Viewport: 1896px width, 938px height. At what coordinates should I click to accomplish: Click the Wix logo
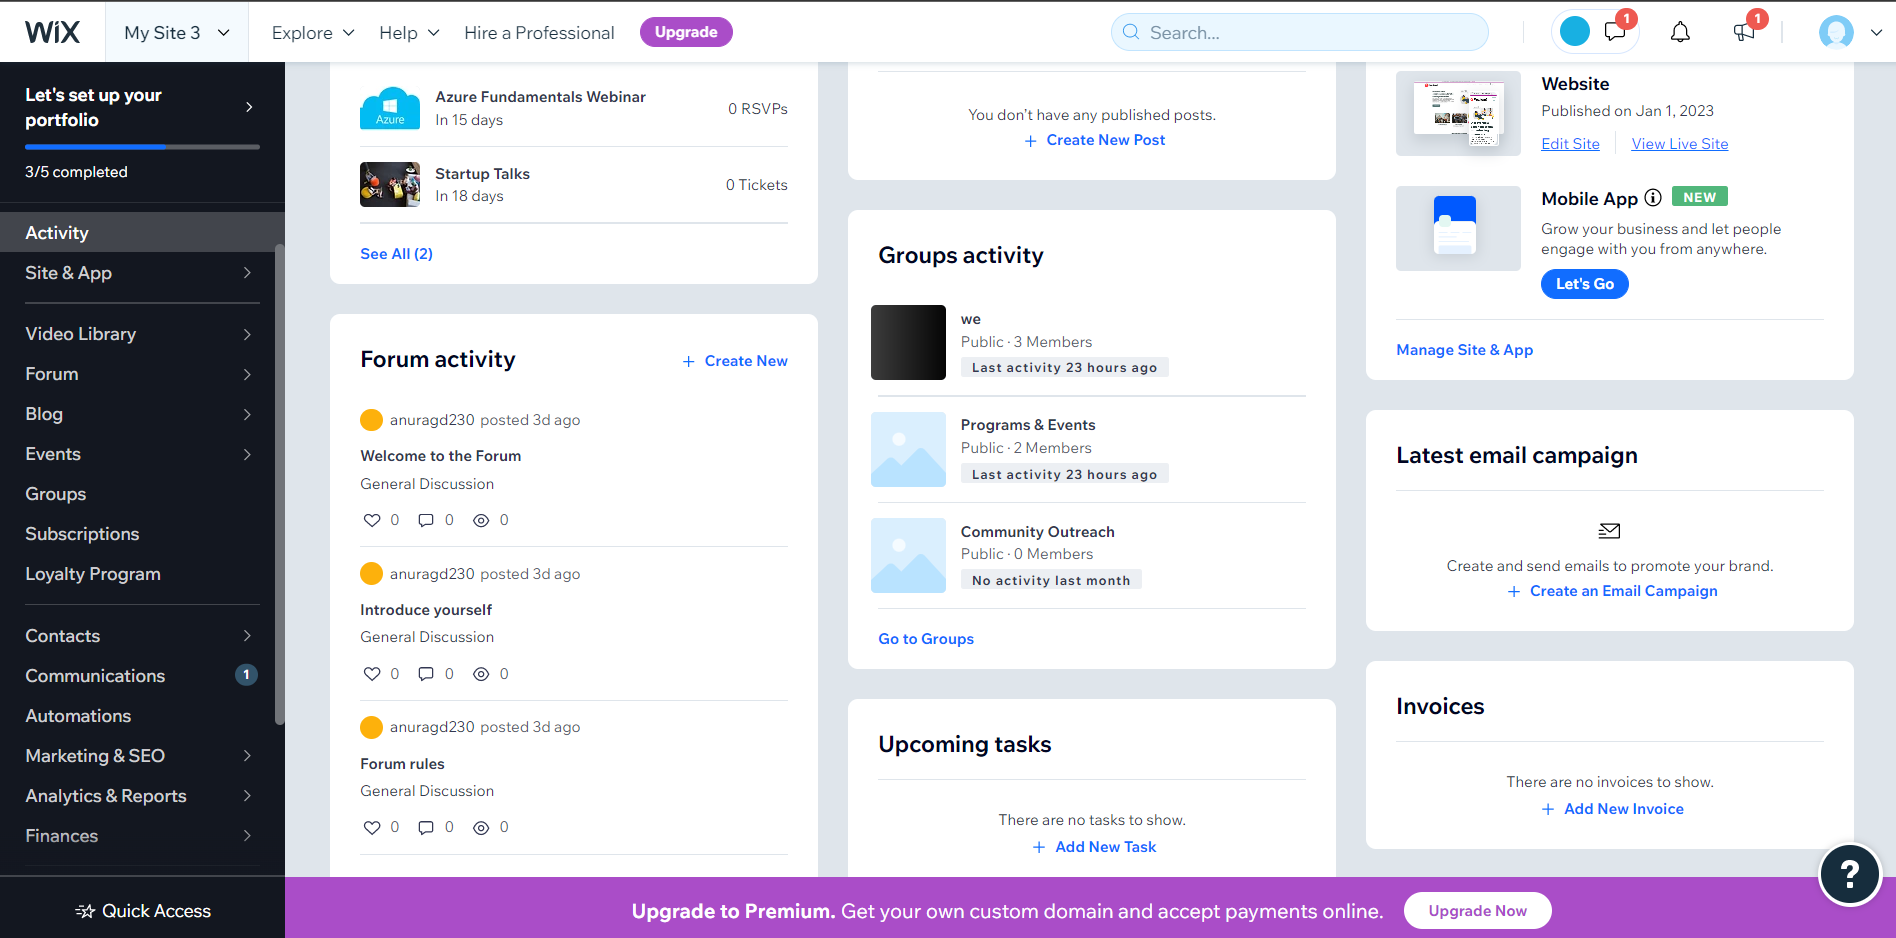(52, 32)
